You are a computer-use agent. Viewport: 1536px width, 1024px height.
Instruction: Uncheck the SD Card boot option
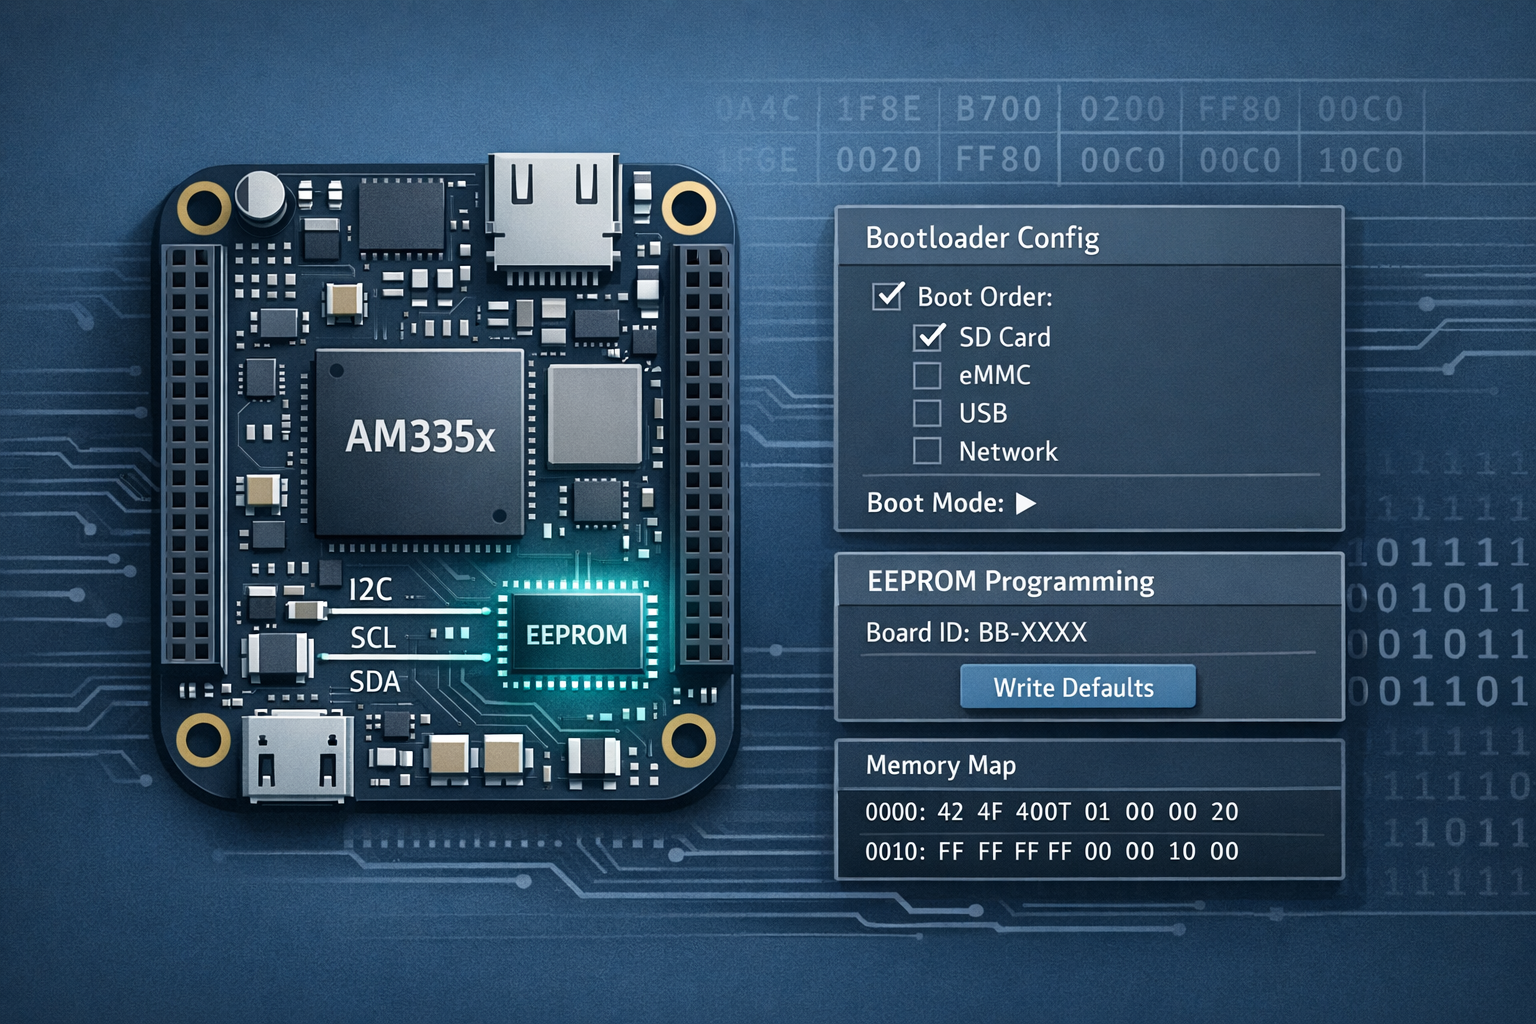point(927,338)
